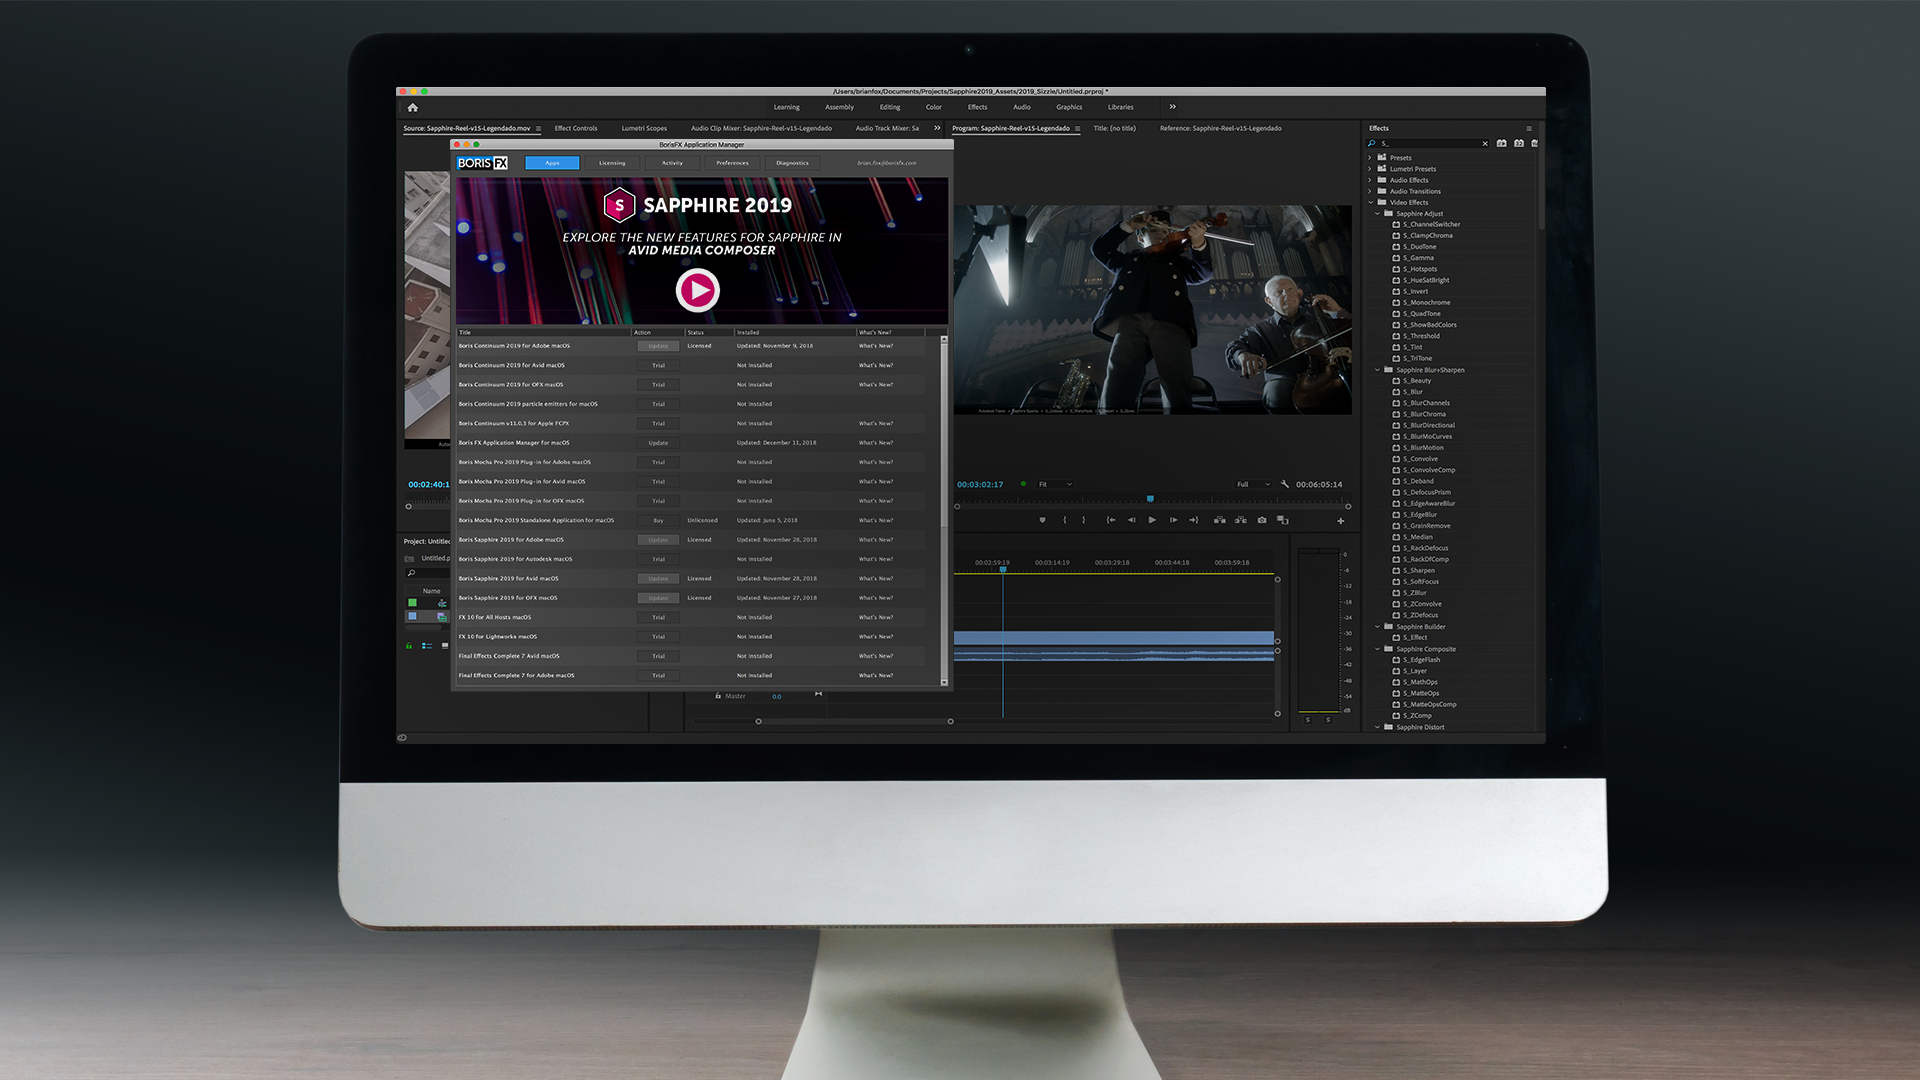Screen dimensions: 1920x1080
Task: Click Update for Boris Continuum 2019 Adobe macOS
Action: pyautogui.click(x=658, y=345)
